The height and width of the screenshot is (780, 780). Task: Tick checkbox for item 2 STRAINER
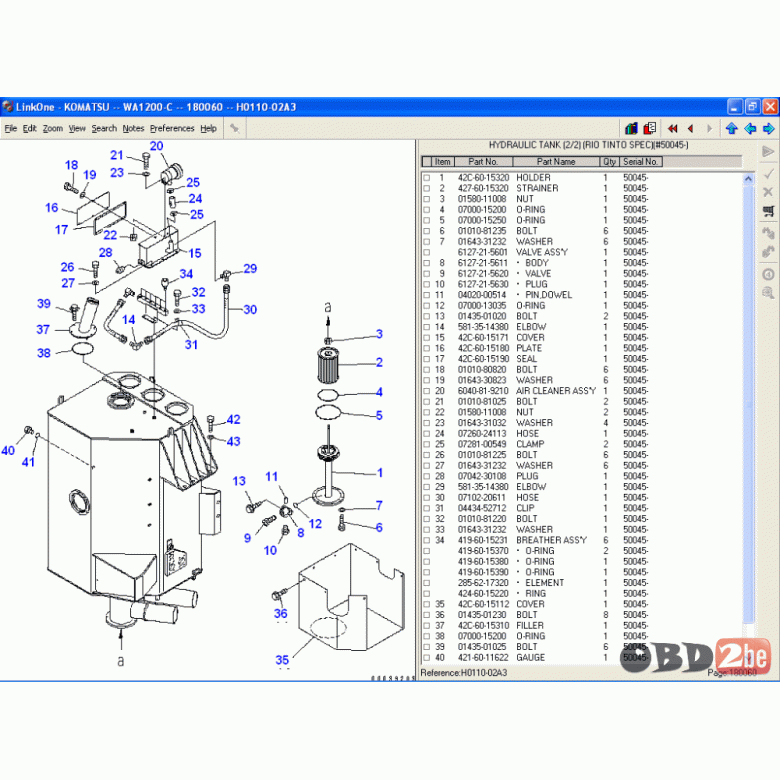point(426,189)
